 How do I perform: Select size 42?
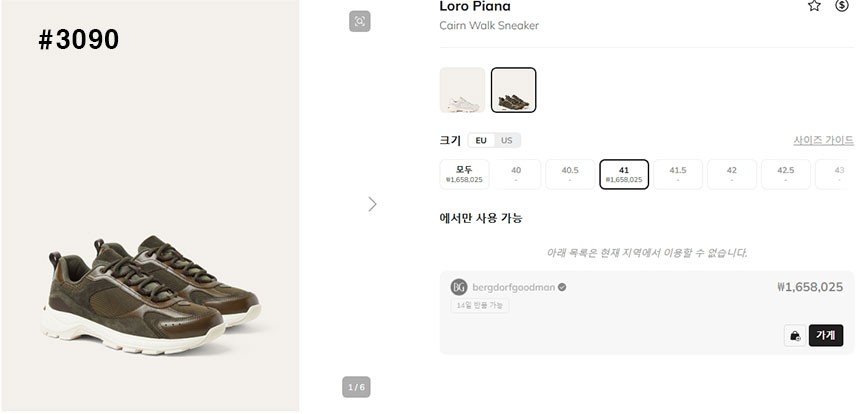click(732, 174)
